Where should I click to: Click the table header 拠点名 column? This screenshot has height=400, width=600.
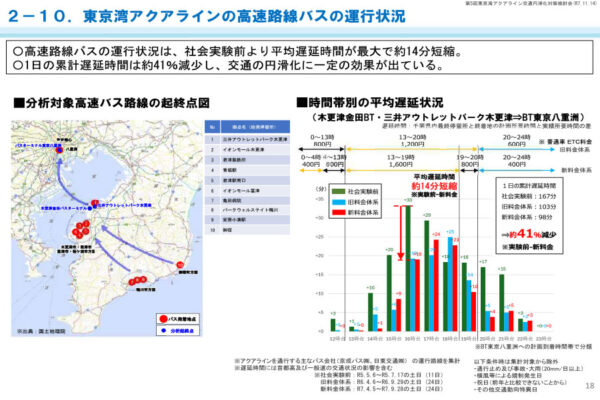click(x=245, y=127)
